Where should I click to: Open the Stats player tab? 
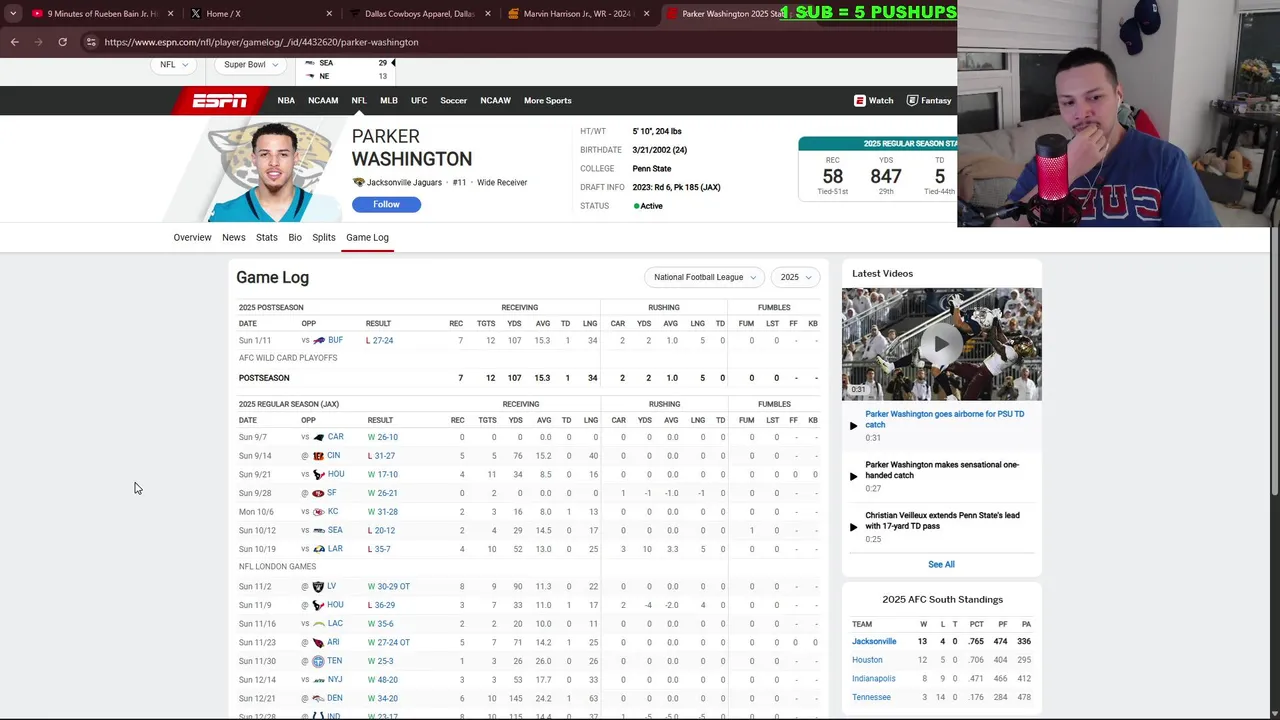(266, 237)
